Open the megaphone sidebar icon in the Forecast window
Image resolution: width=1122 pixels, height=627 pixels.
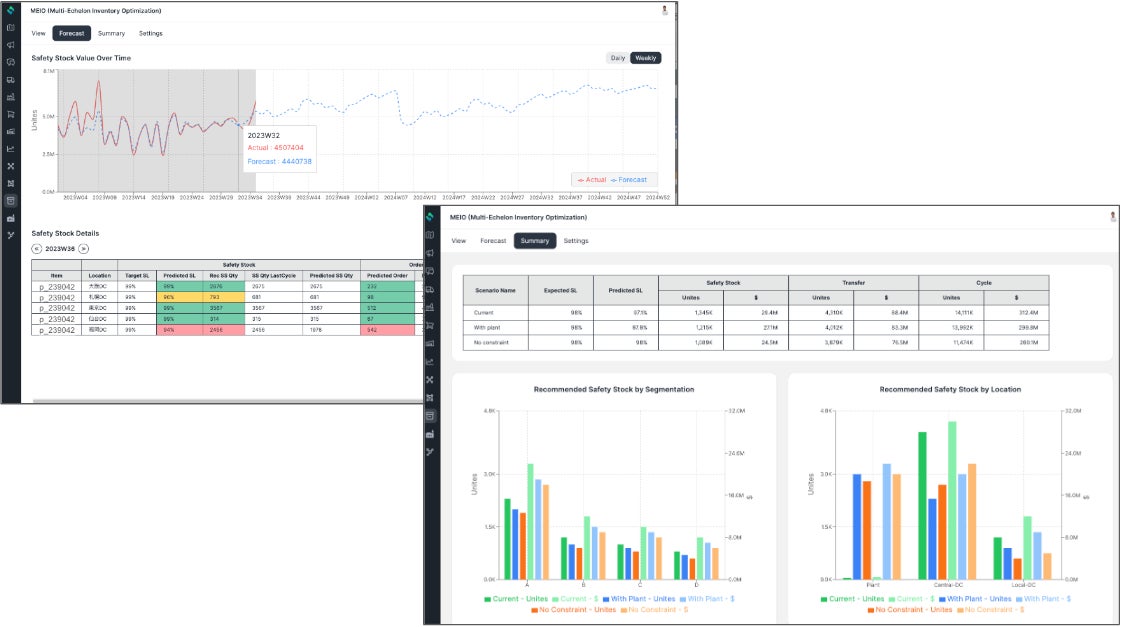[x=11, y=45]
